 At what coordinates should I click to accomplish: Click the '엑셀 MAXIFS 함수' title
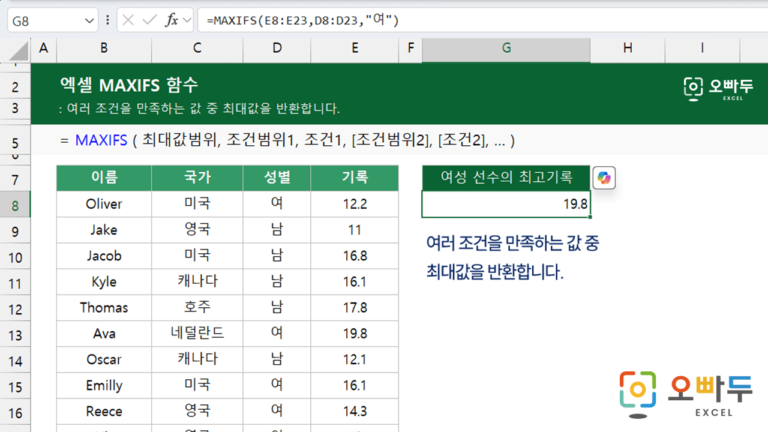pos(129,85)
